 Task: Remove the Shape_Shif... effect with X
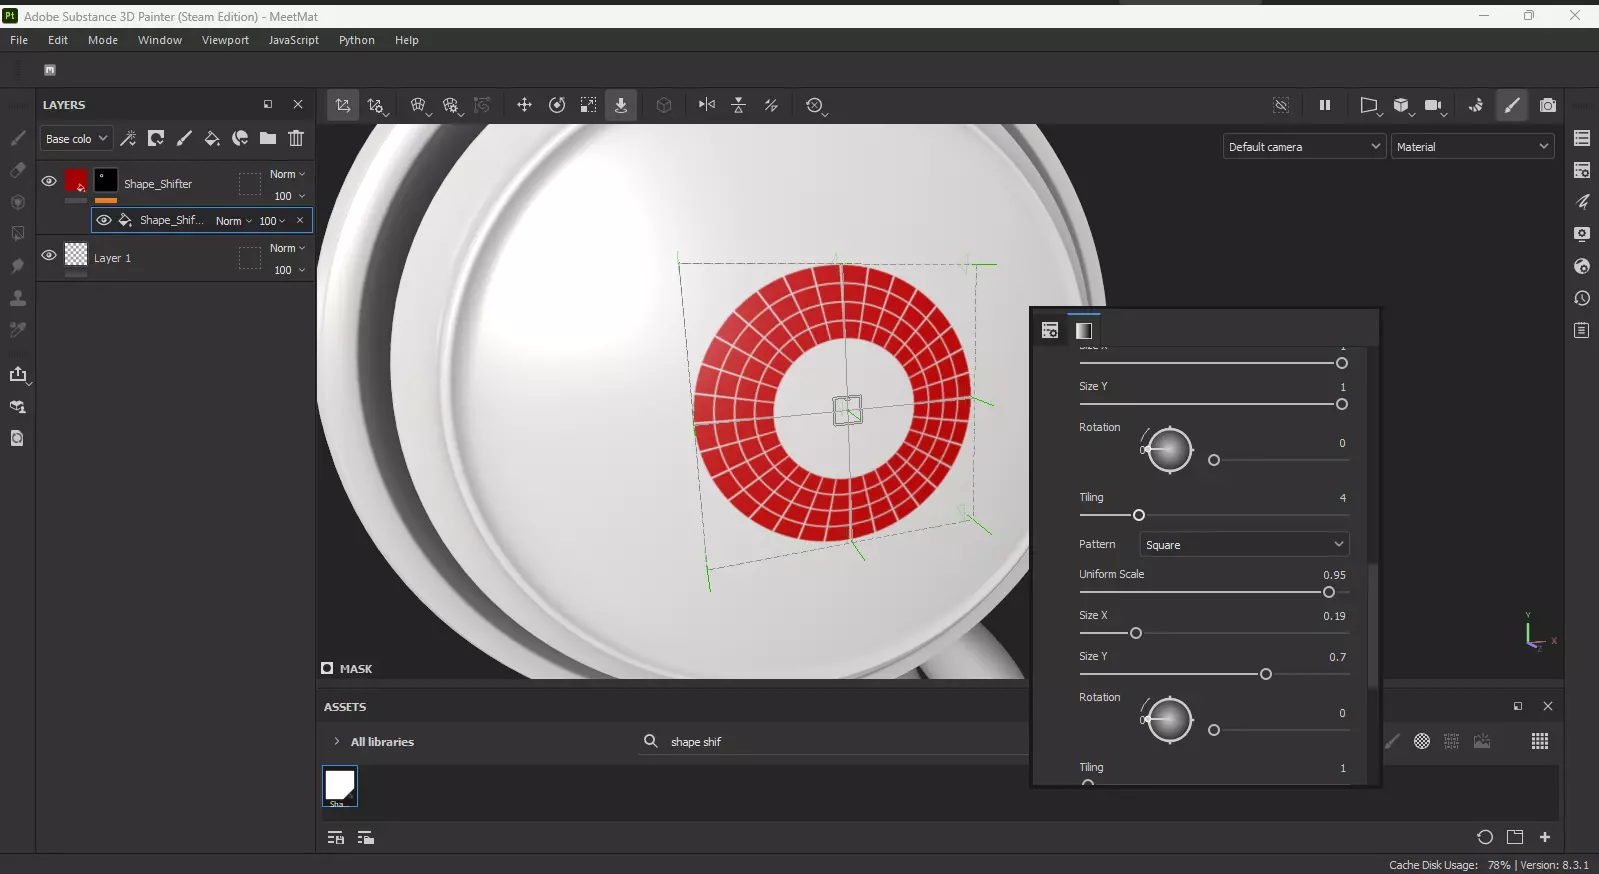(300, 220)
